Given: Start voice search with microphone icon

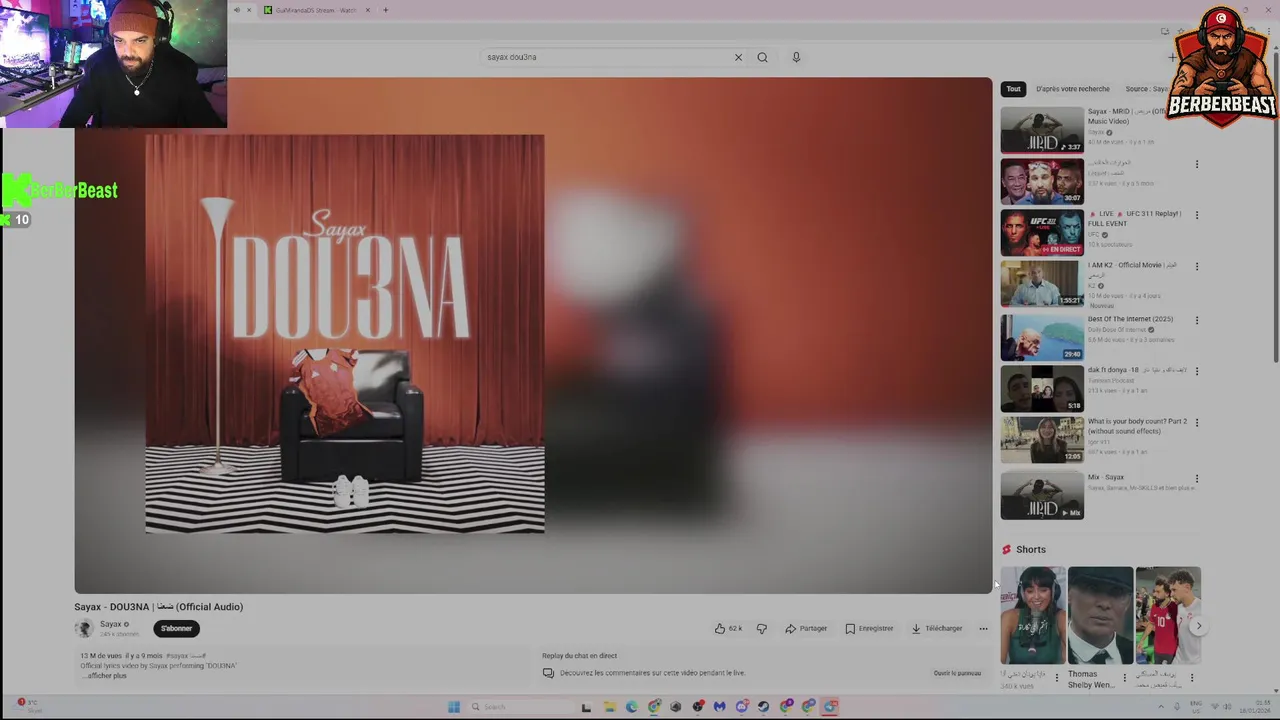Looking at the screenshot, I should click(796, 57).
